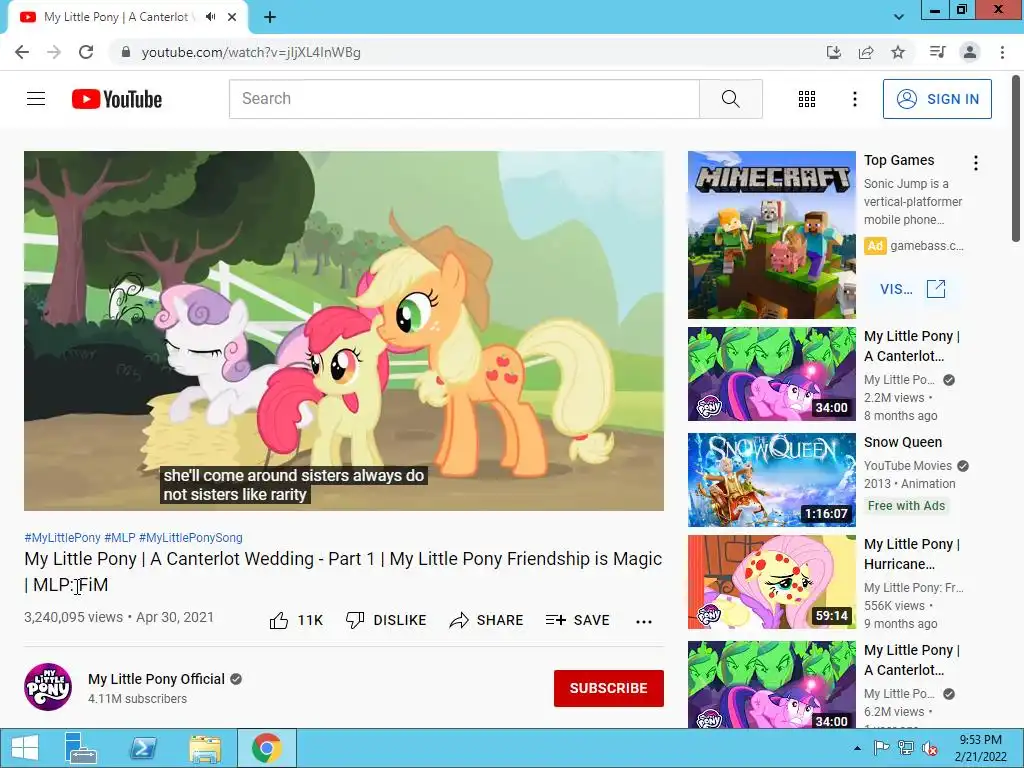Open File Explorer from taskbar

point(204,748)
